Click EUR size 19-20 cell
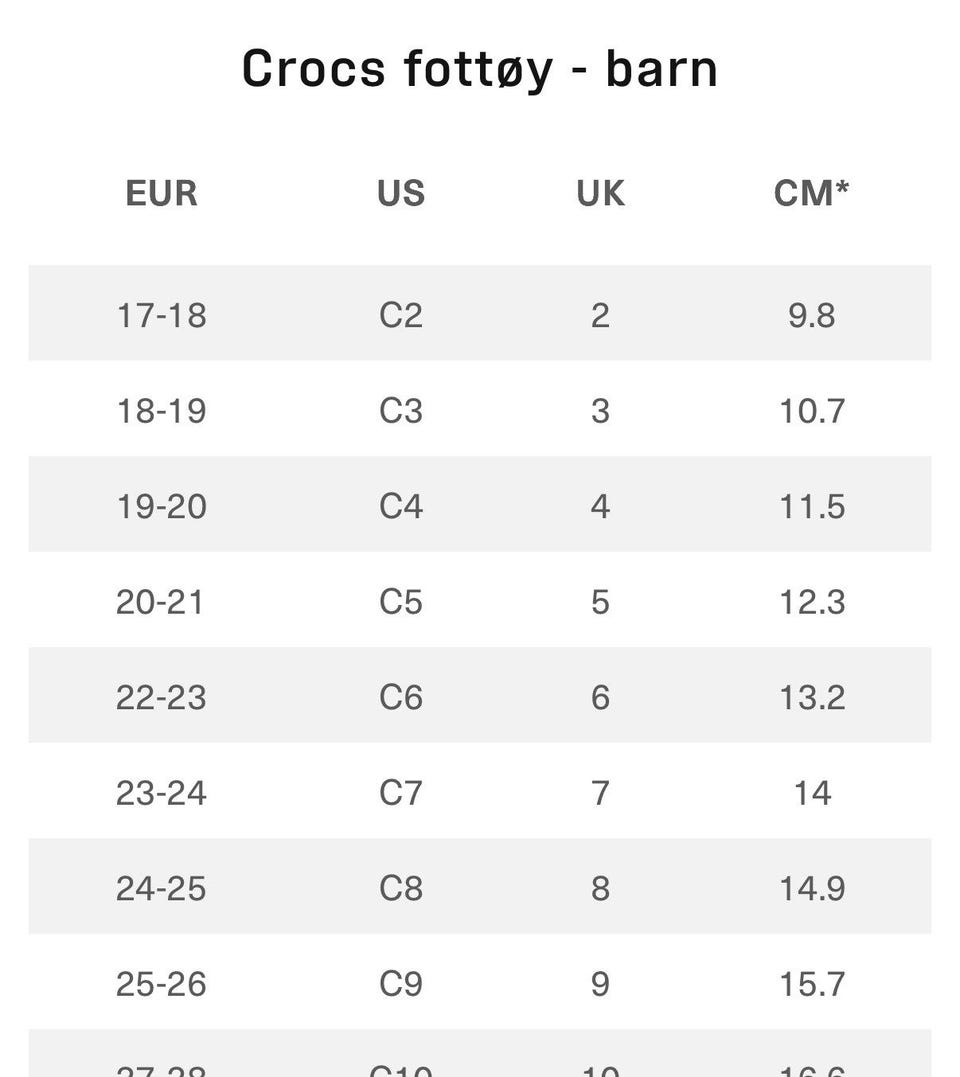This screenshot has height=1077, width=960. tap(162, 506)
